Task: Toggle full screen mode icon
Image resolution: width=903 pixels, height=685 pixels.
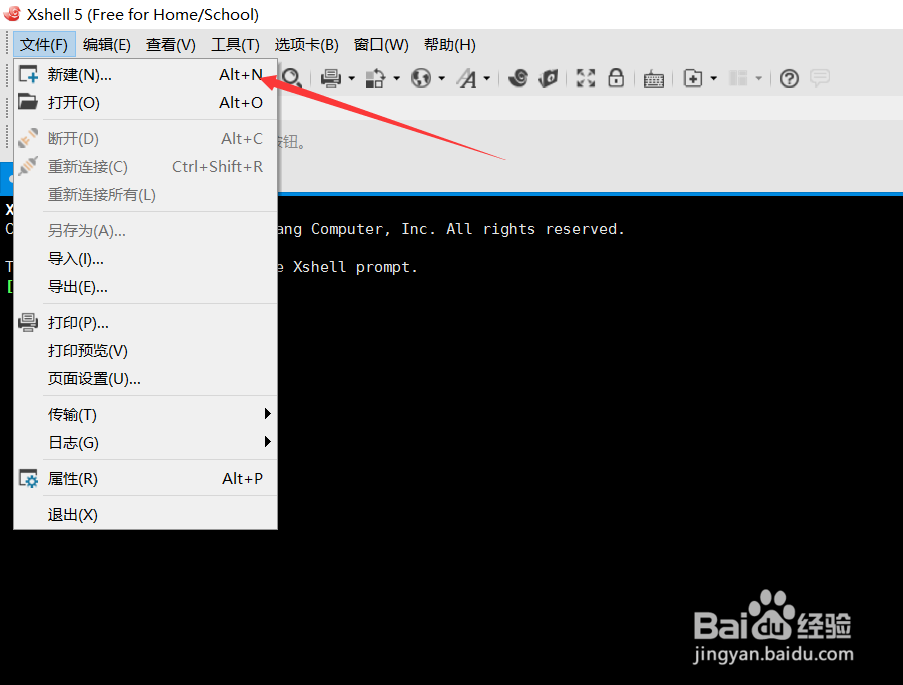Action: [x=586, y=77]
